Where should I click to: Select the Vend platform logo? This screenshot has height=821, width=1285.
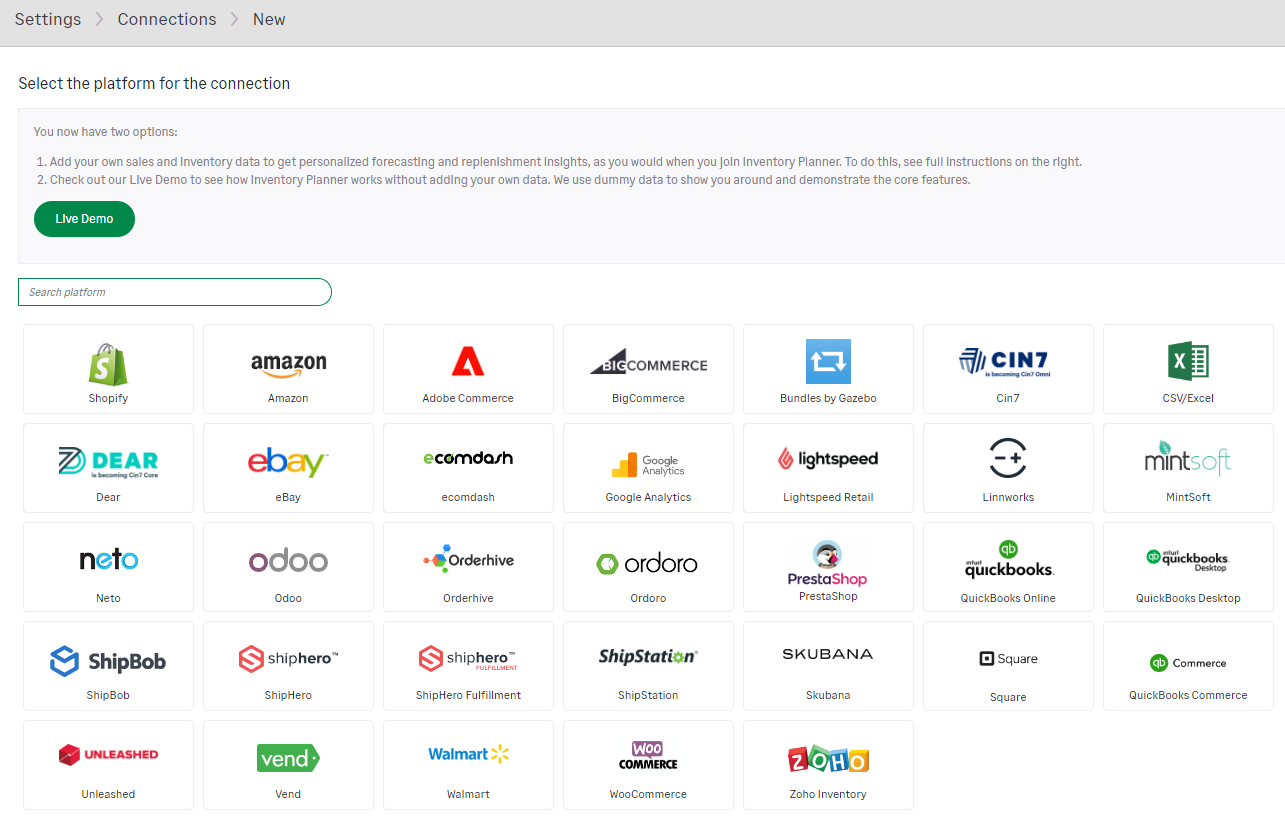[288, 758]
